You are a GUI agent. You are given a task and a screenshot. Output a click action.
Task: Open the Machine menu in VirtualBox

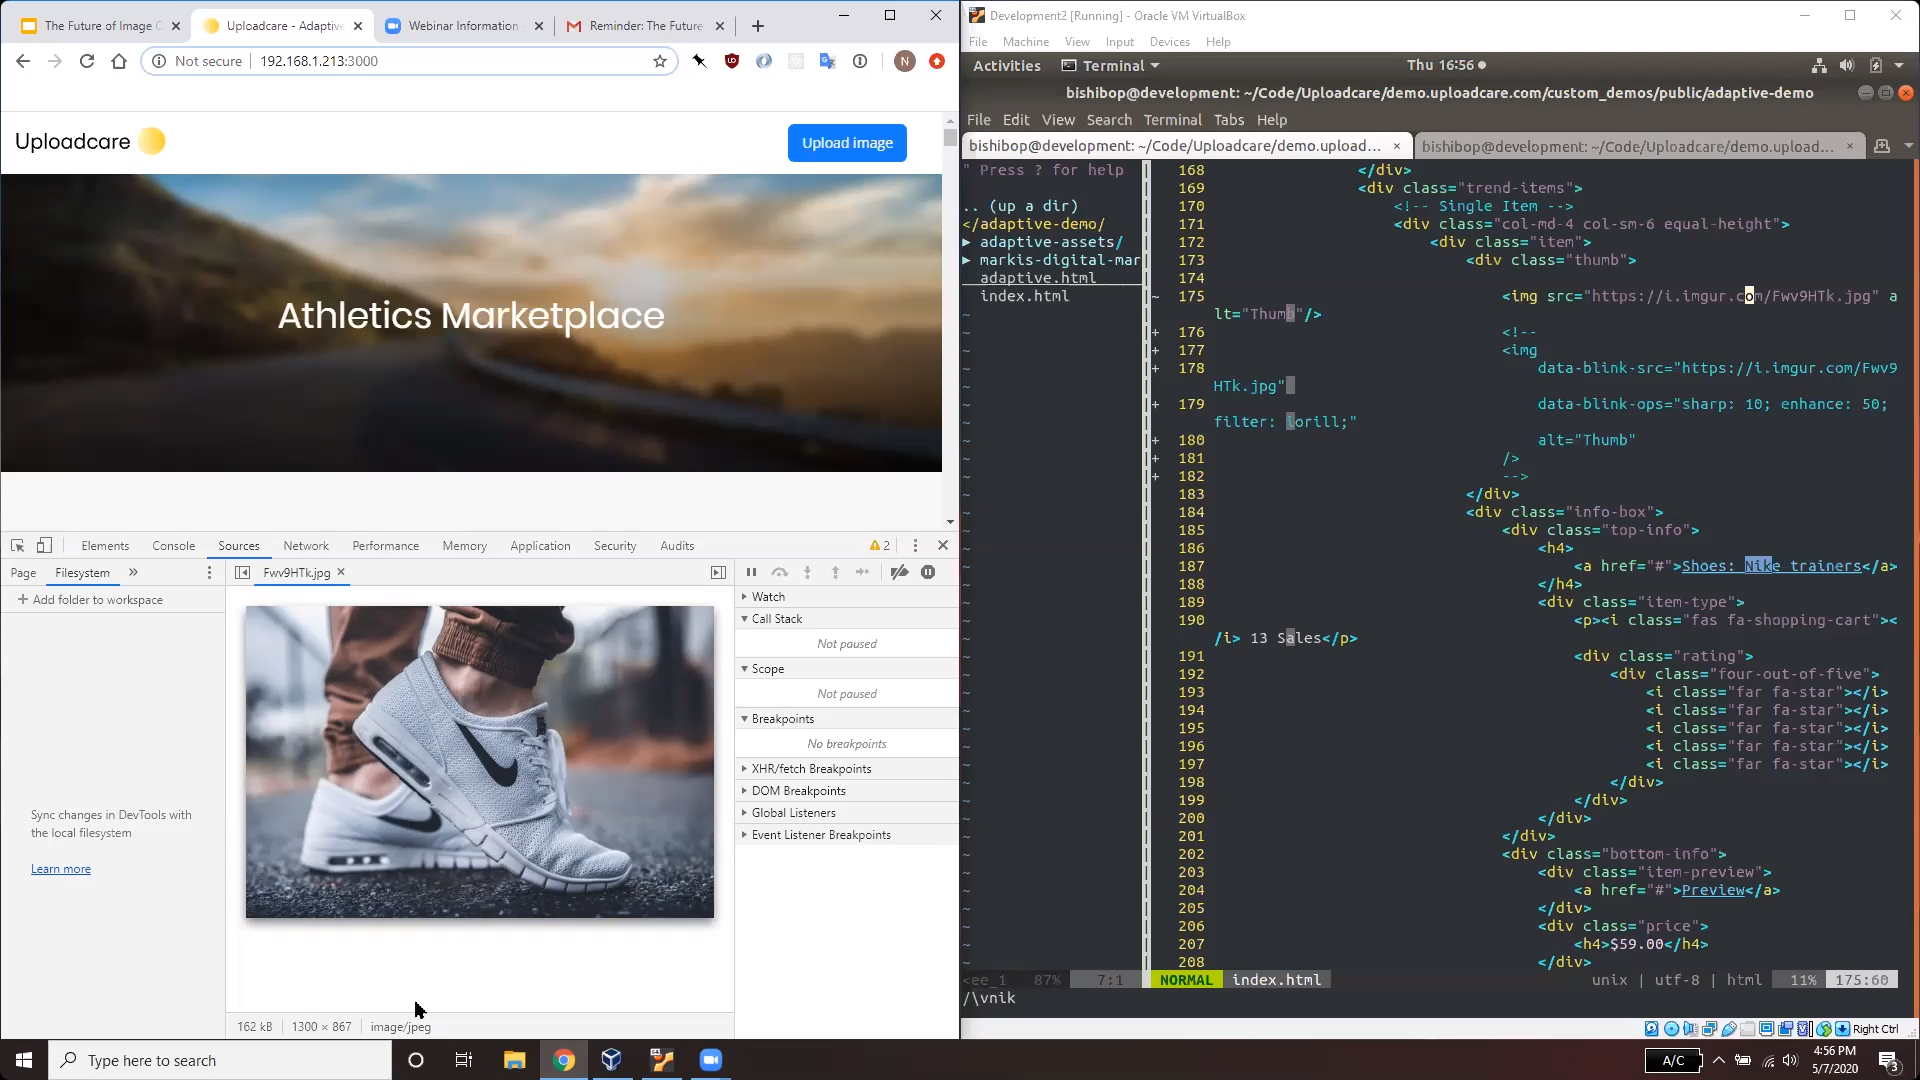(1027, 41)
